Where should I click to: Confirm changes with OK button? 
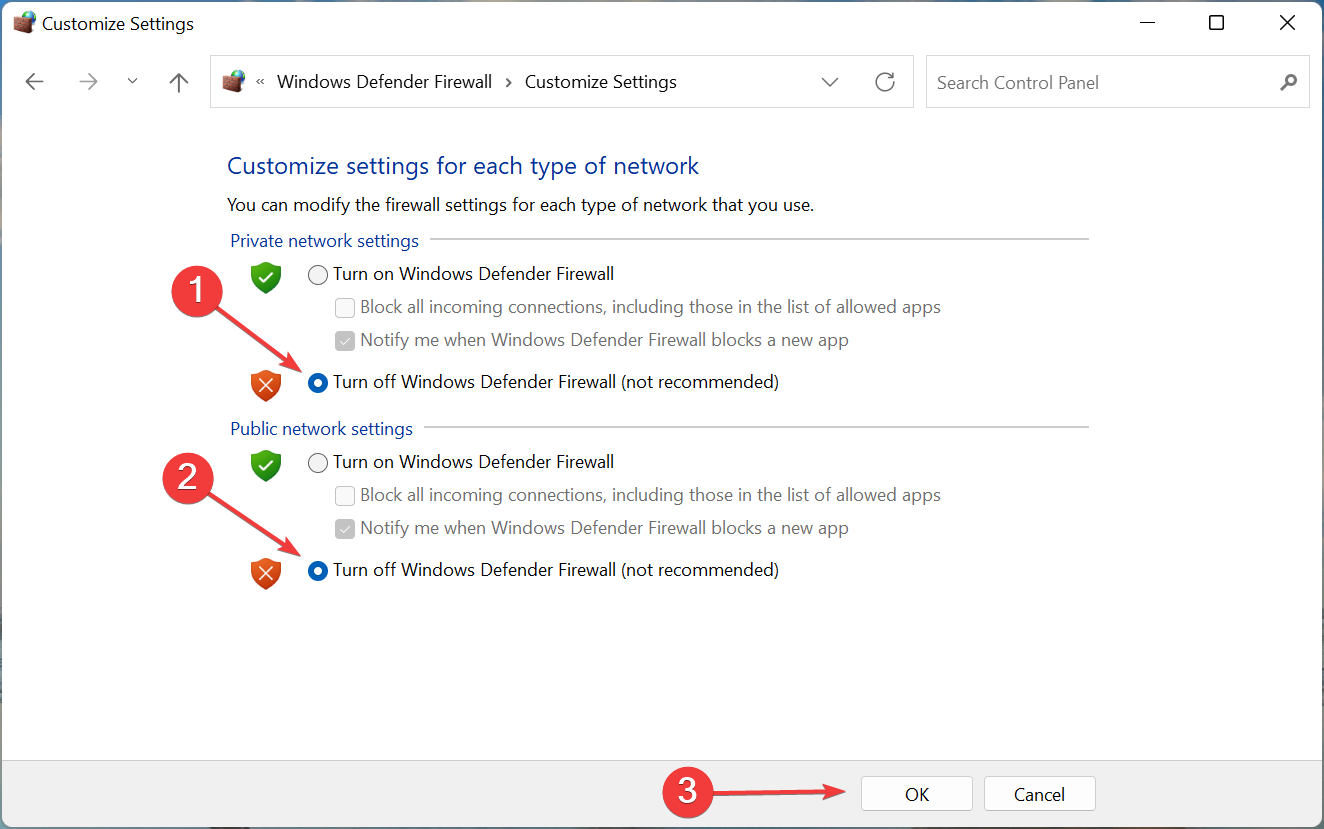917,794
